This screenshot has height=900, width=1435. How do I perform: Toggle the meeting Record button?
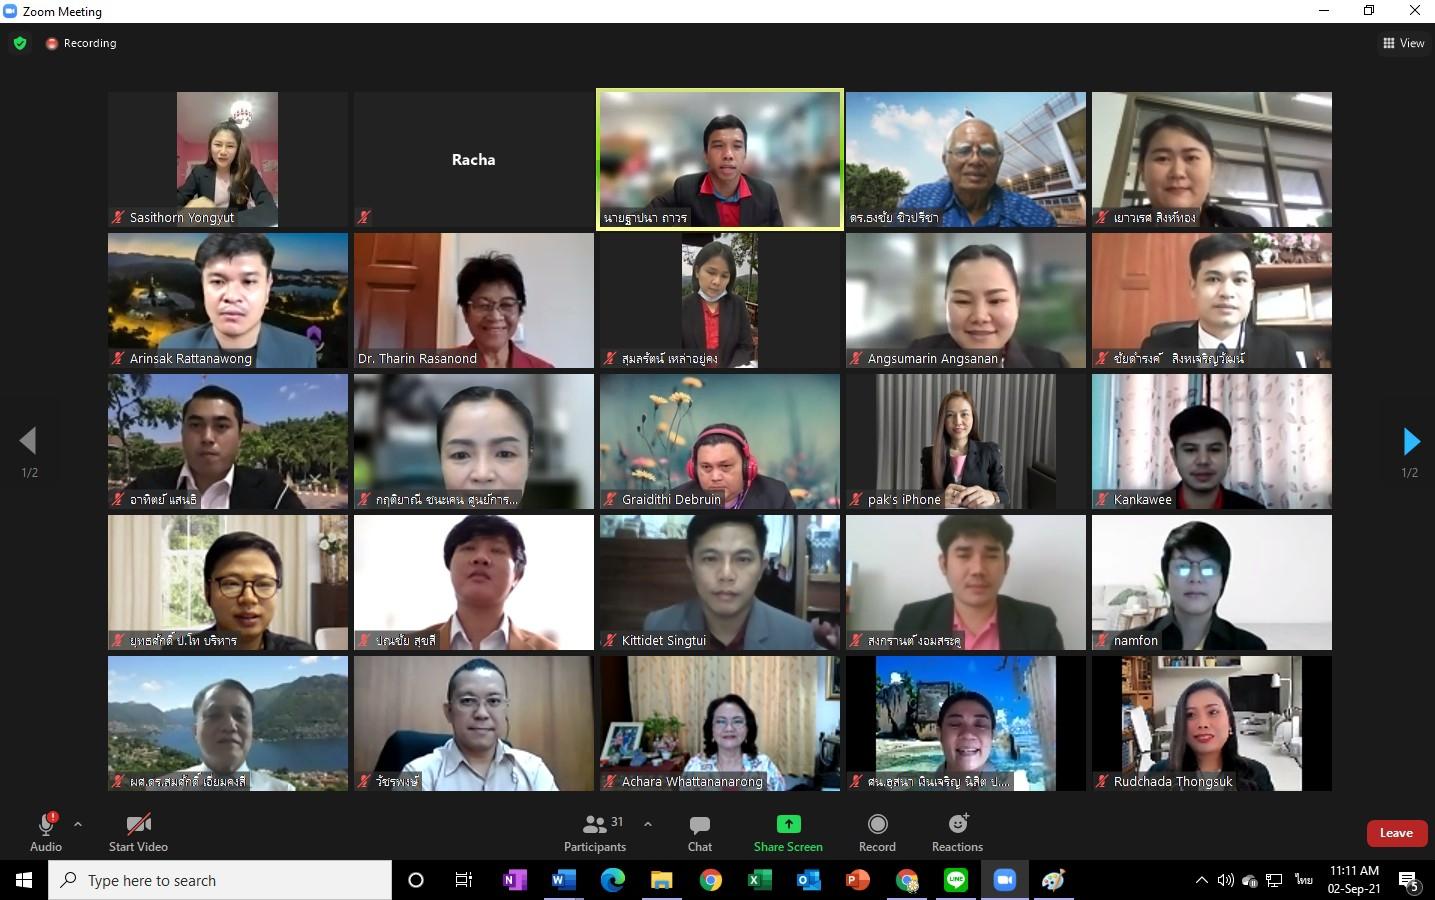[877, 832]
